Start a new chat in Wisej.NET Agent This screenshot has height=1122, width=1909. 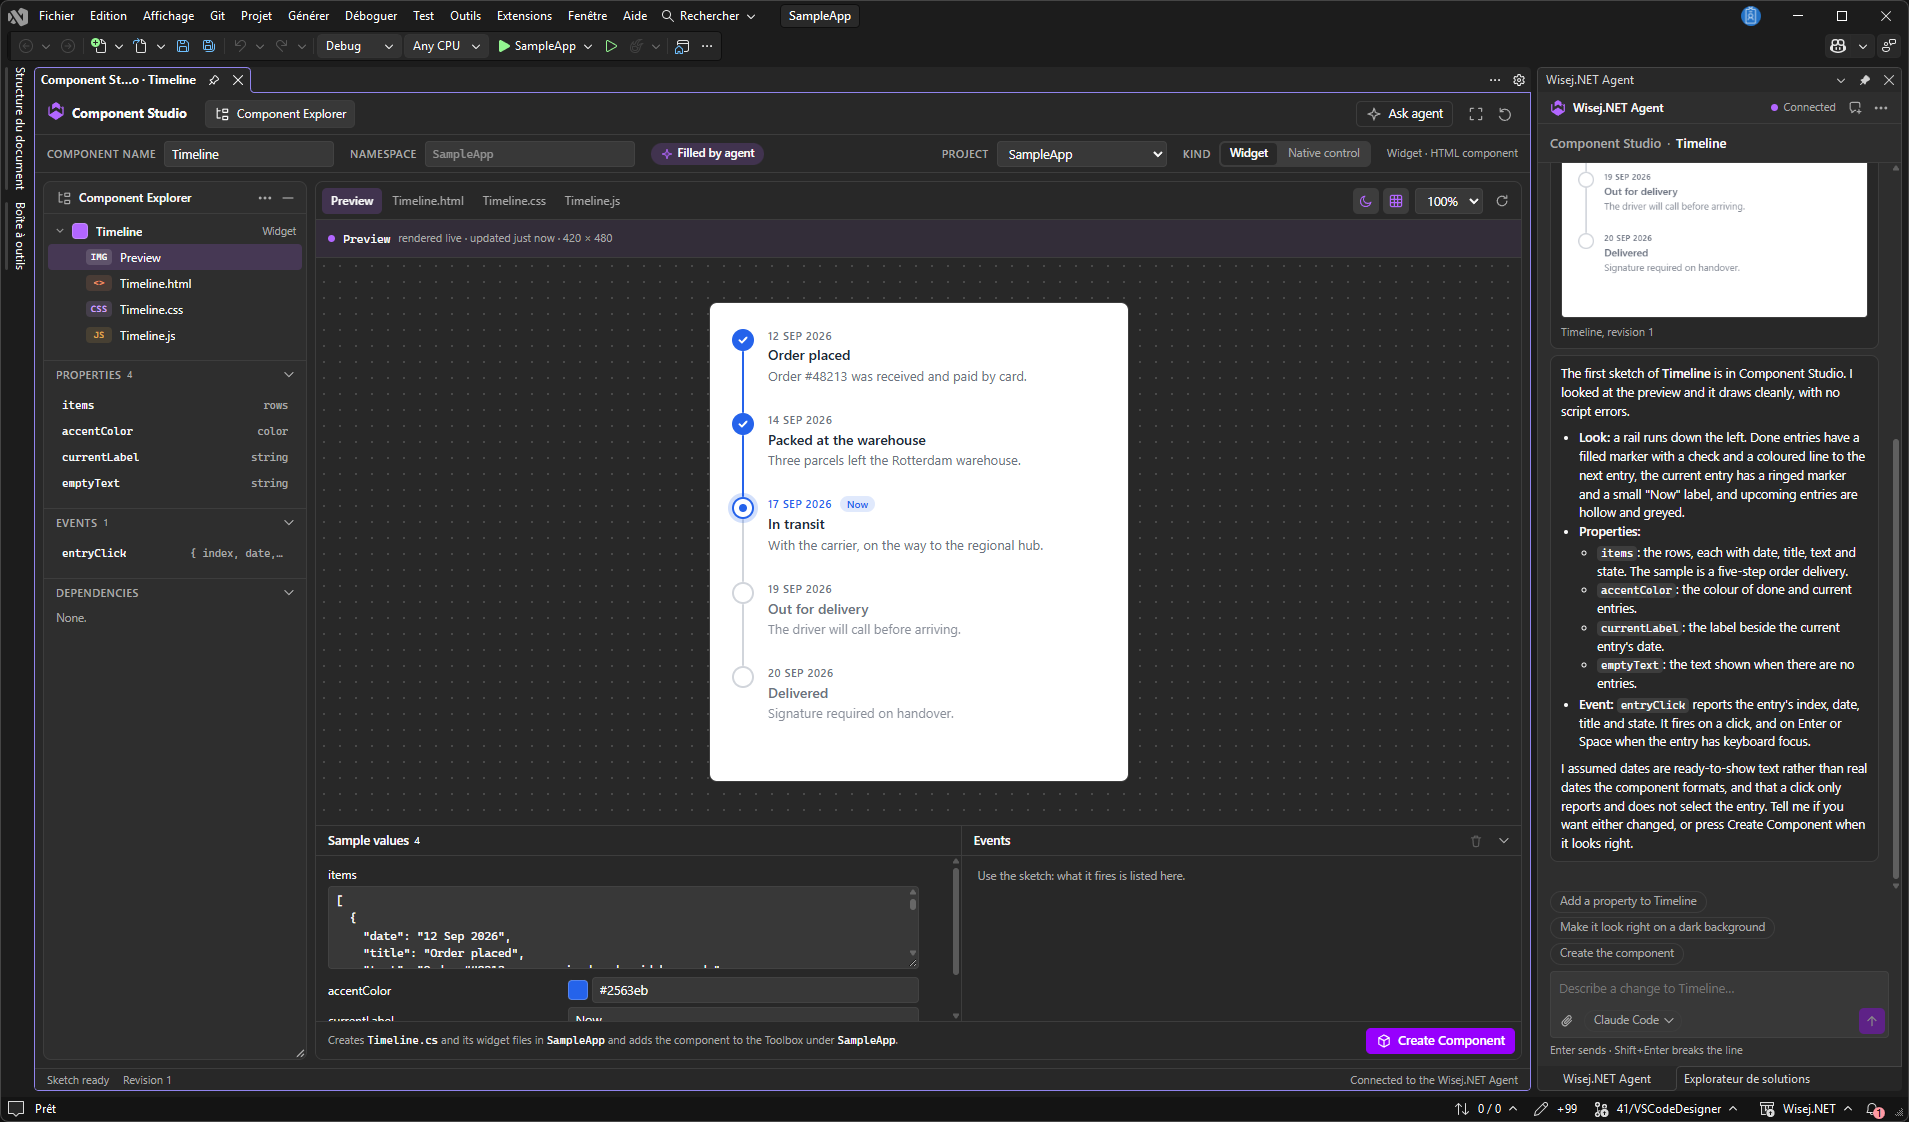(1855, 108)
